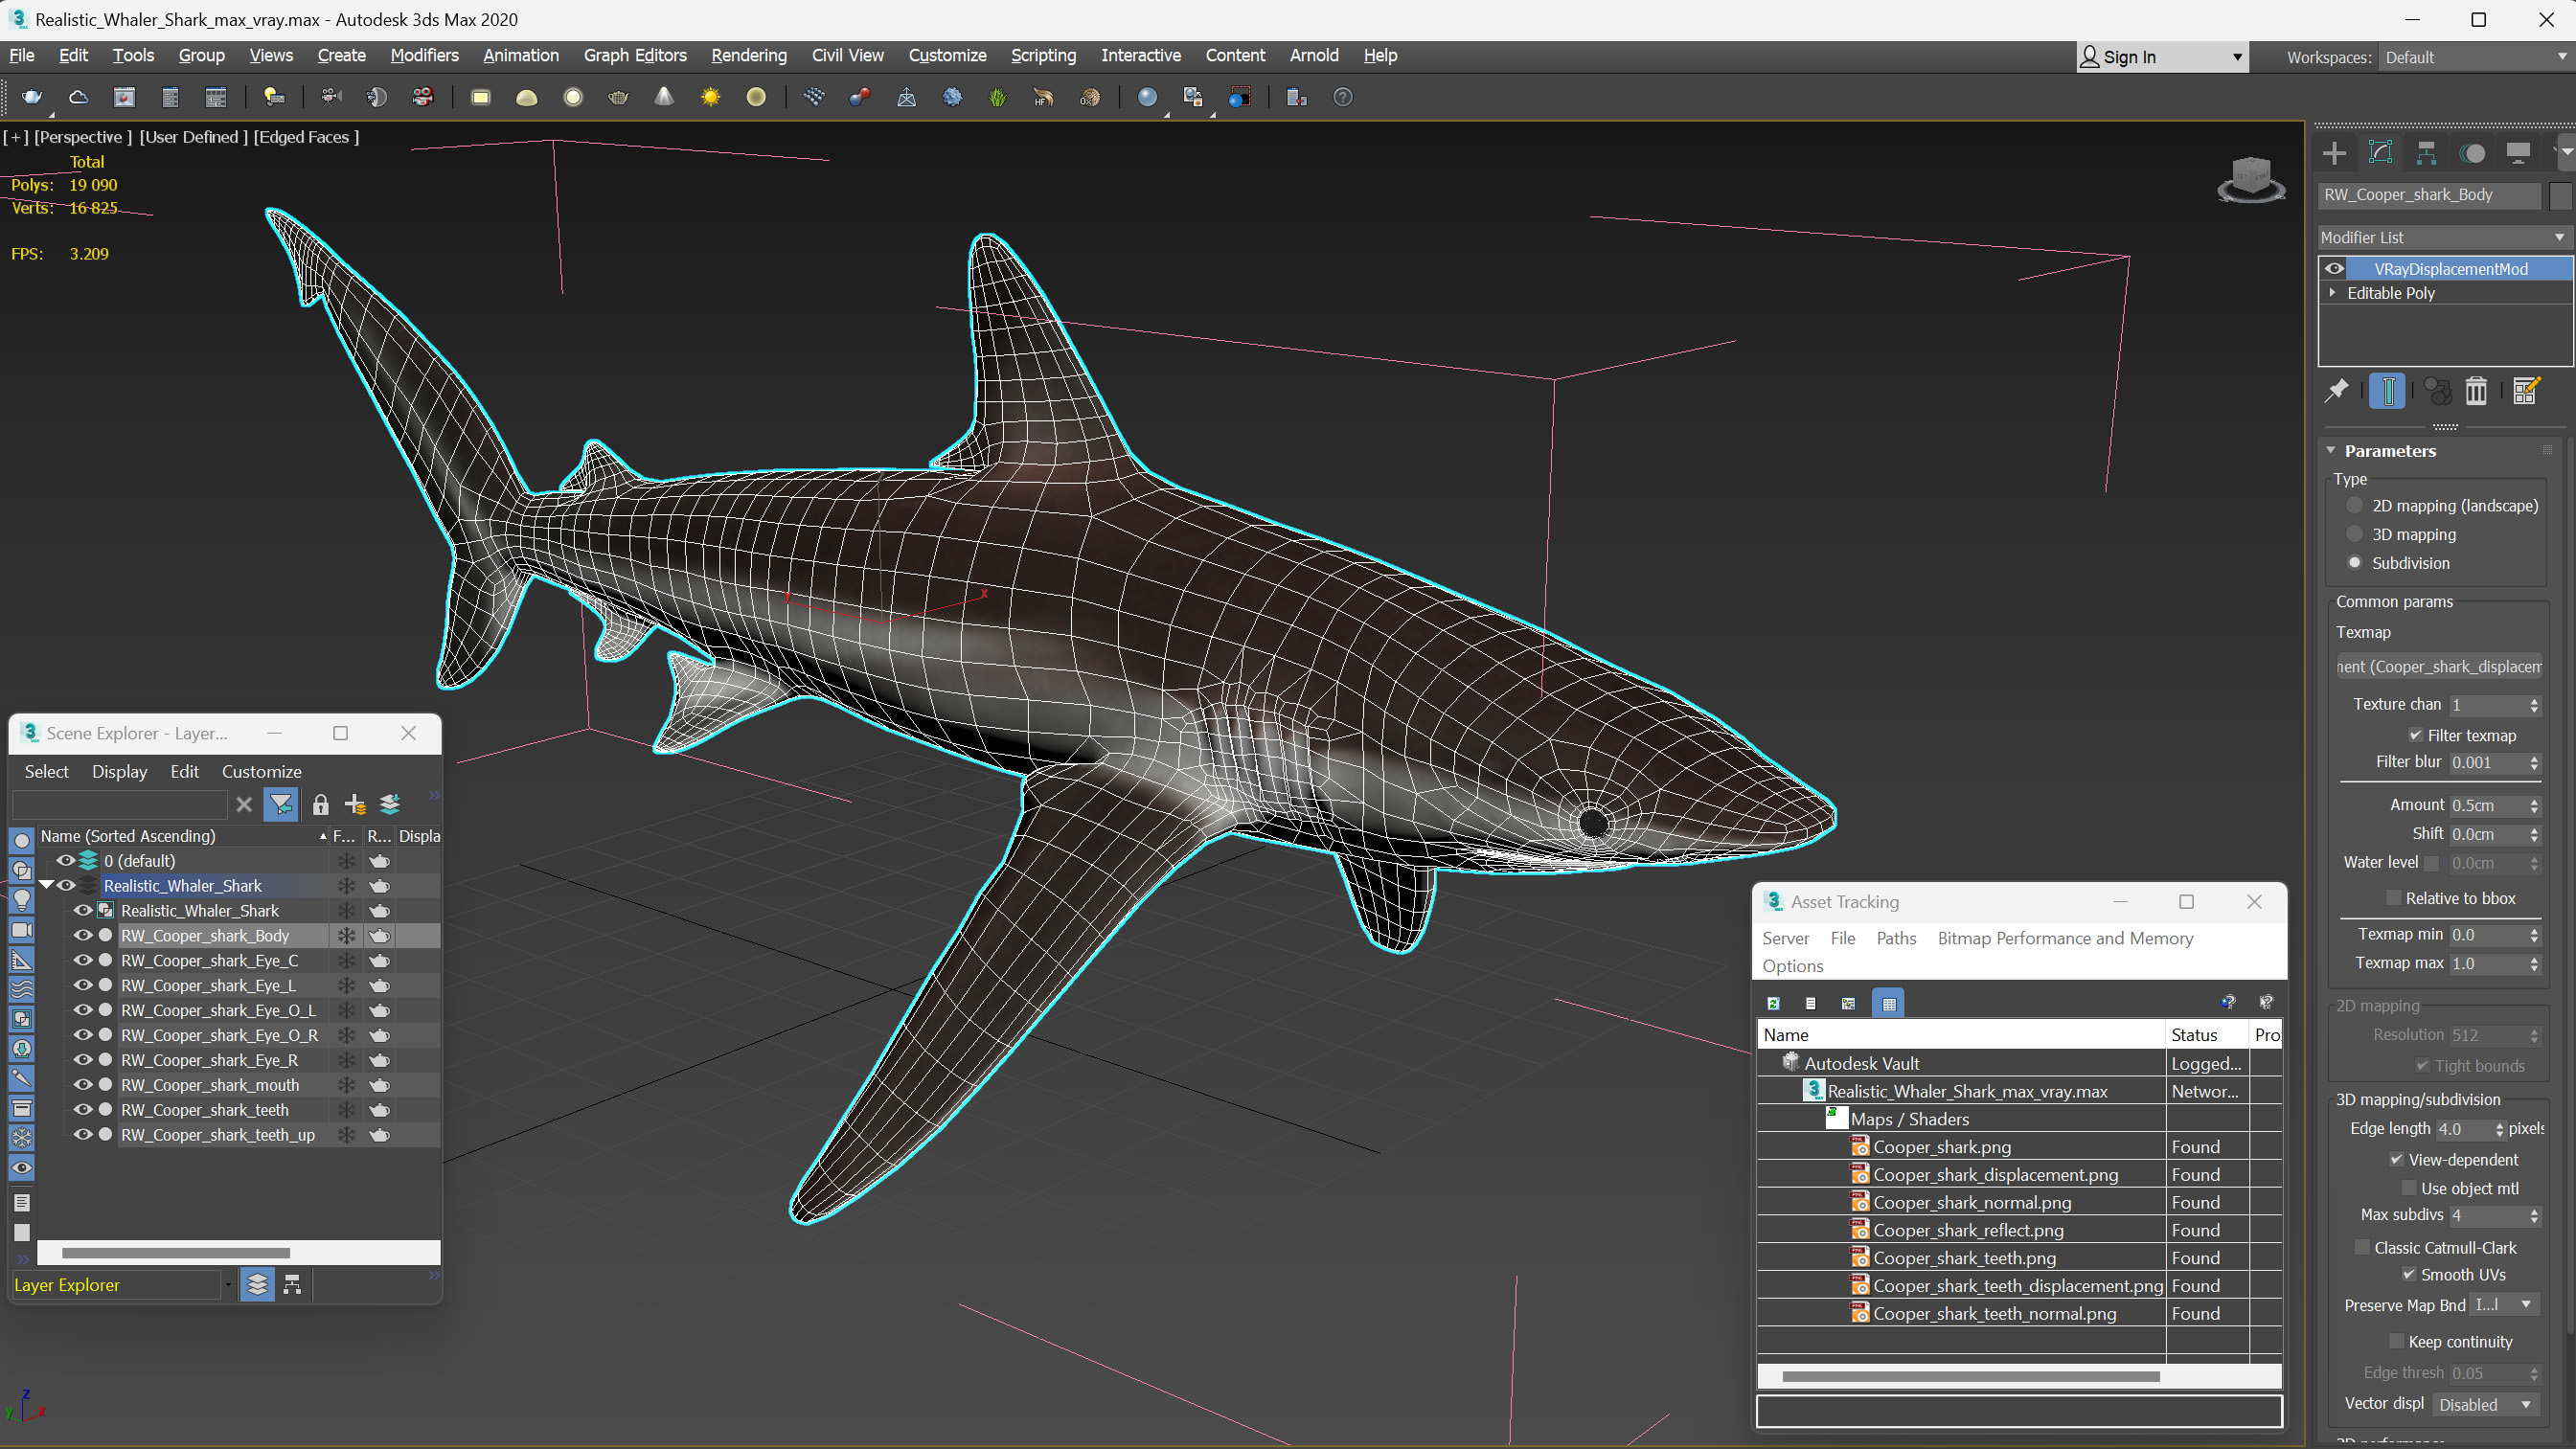Open the rendered frame window icon

coord(124,97)
